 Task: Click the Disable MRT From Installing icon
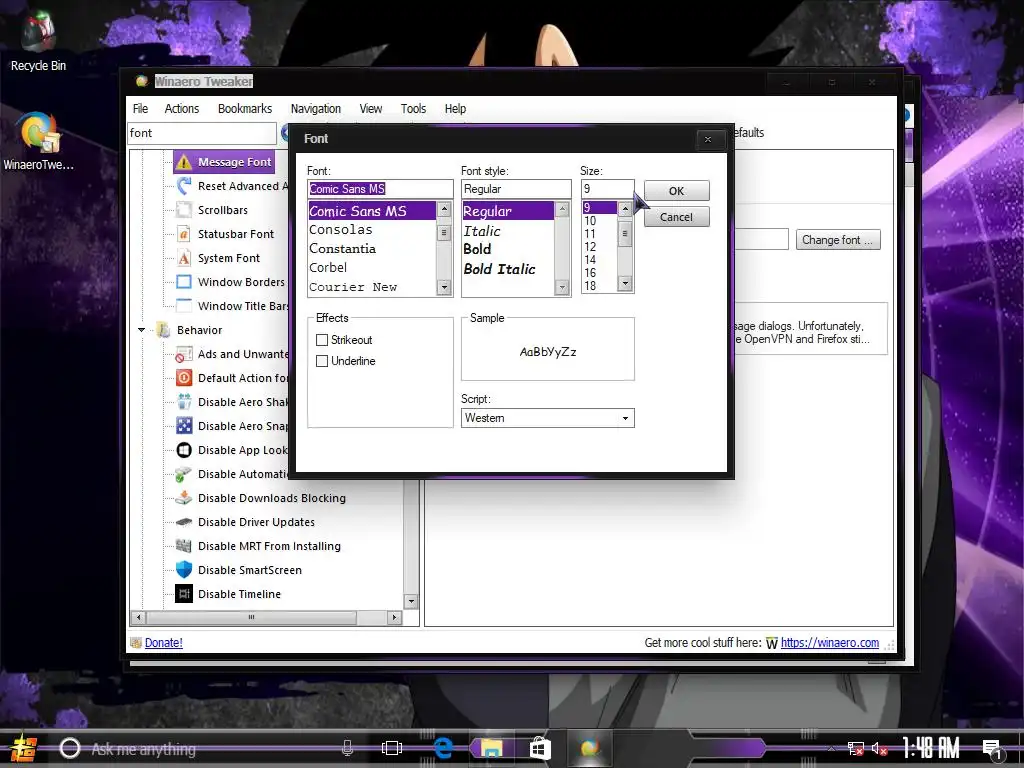click(184, 546)
